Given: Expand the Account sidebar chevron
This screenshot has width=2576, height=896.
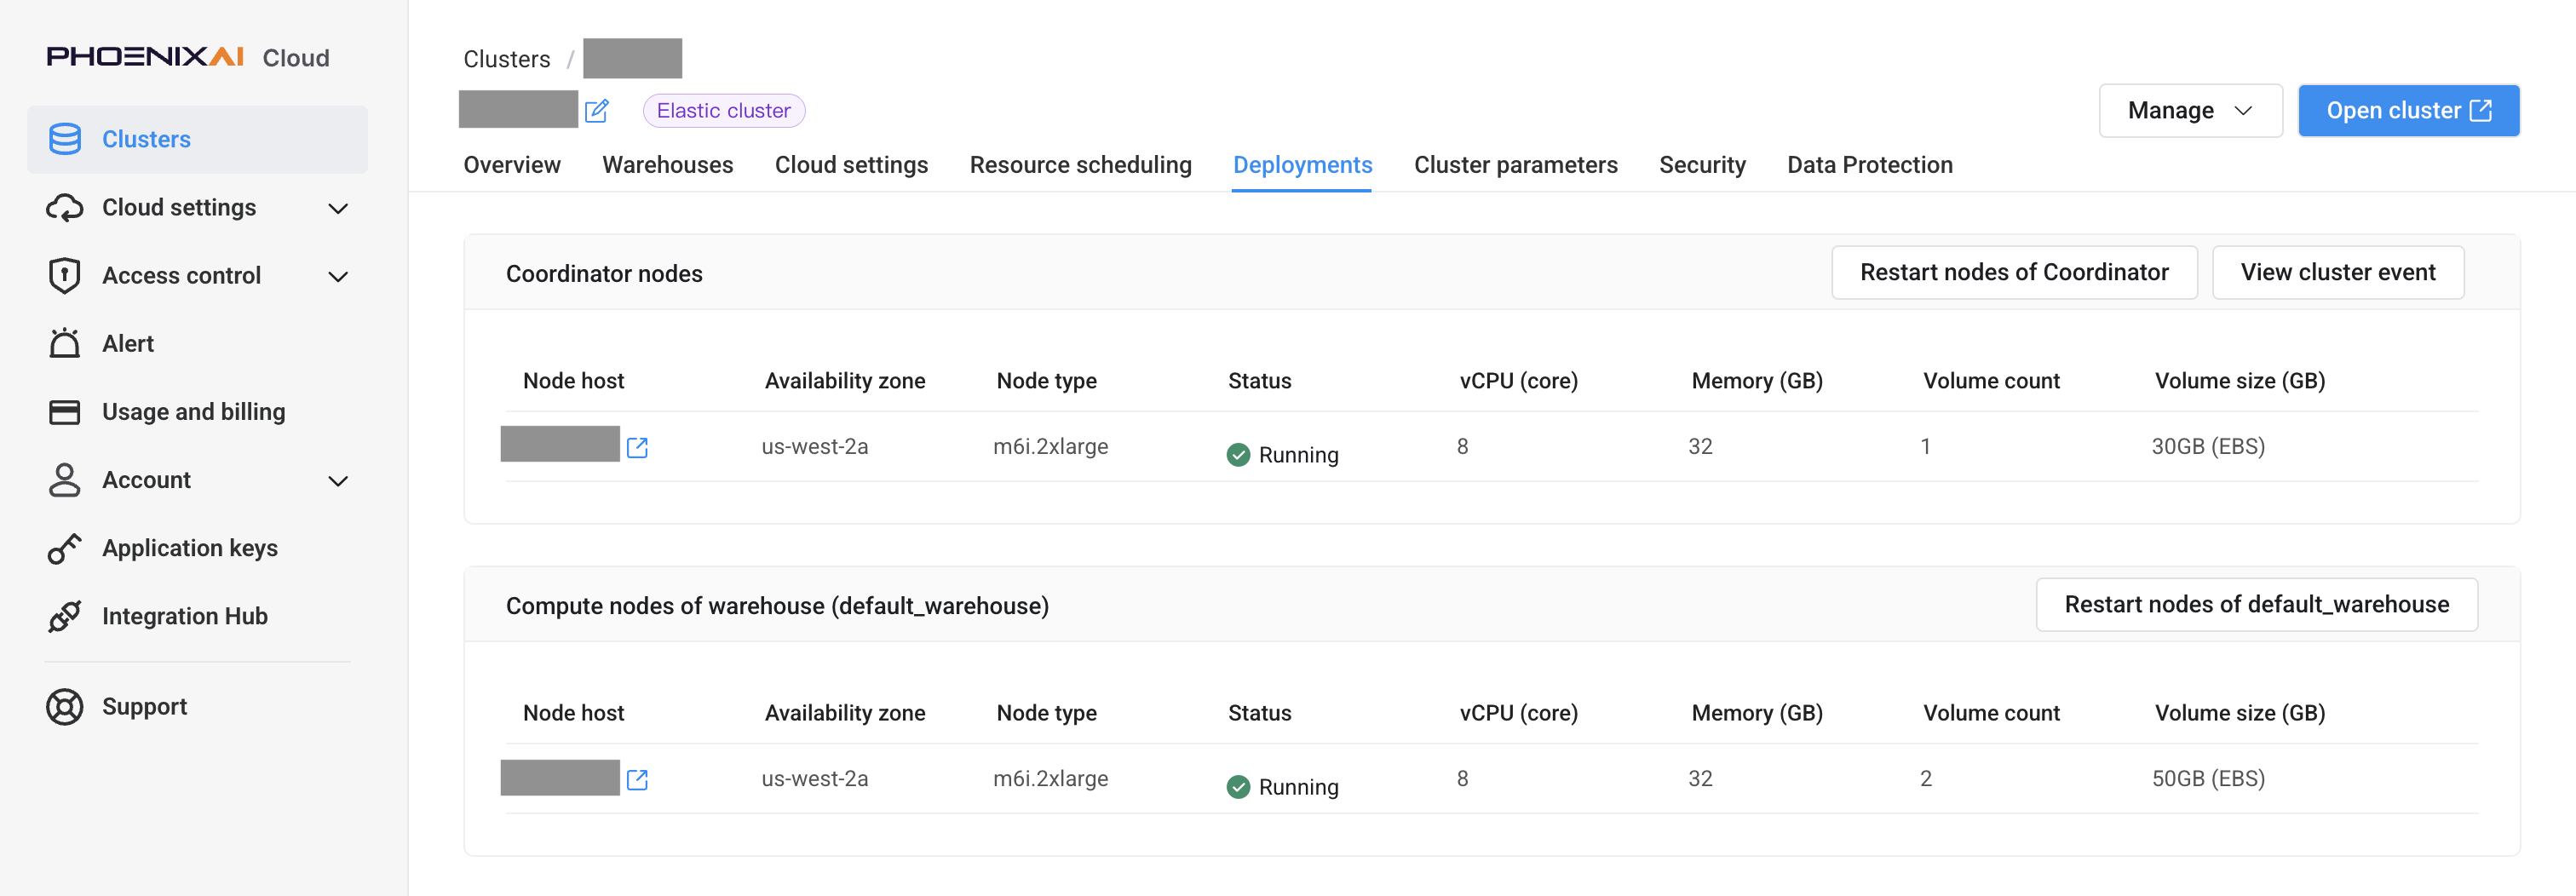Looking at the screenshot, I should coord(339,481).
